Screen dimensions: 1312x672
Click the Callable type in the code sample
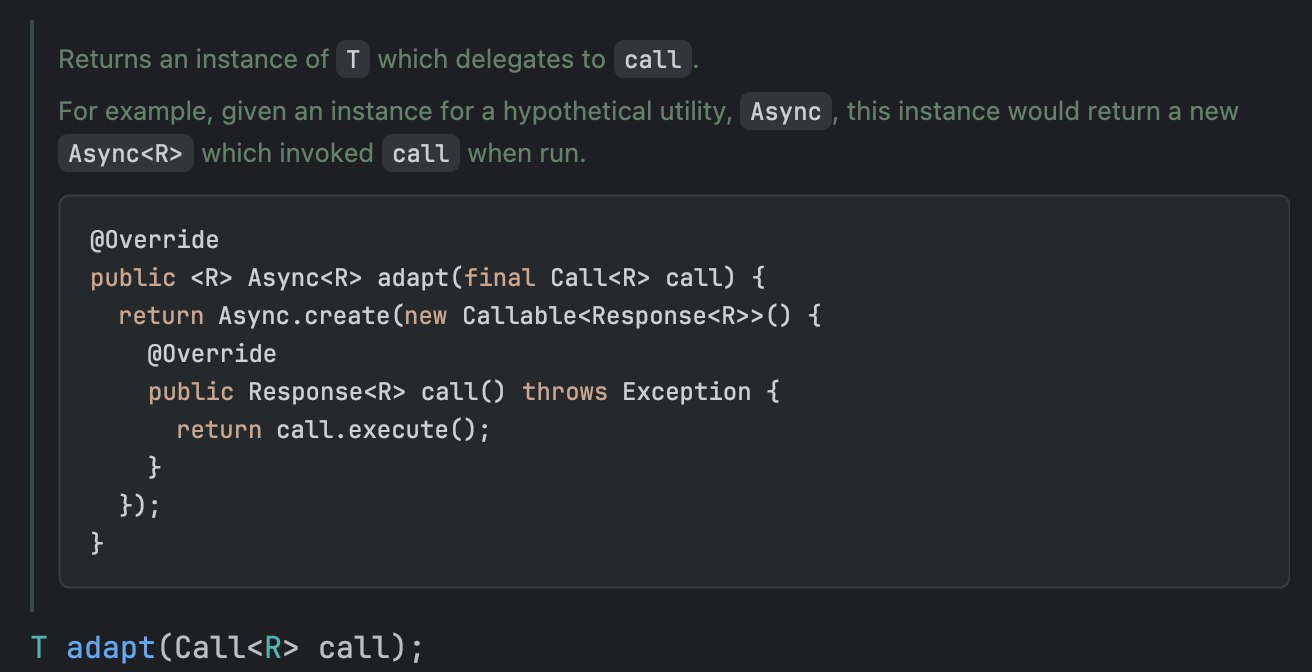(x=520, y=316)
